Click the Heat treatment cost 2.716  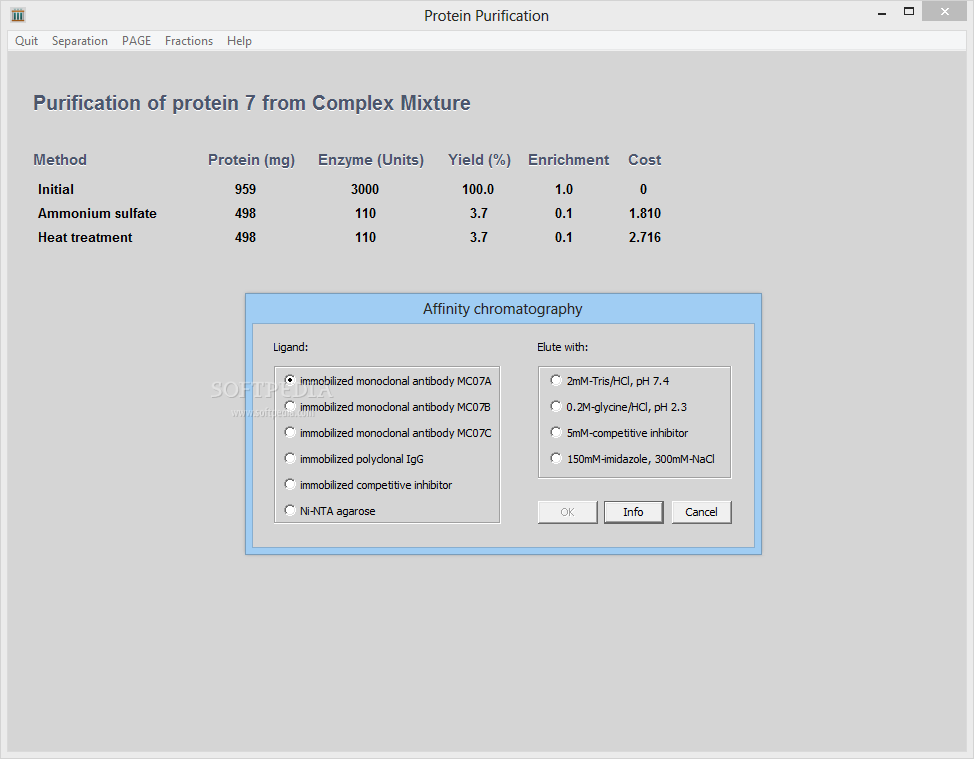(x=645, y=237)
